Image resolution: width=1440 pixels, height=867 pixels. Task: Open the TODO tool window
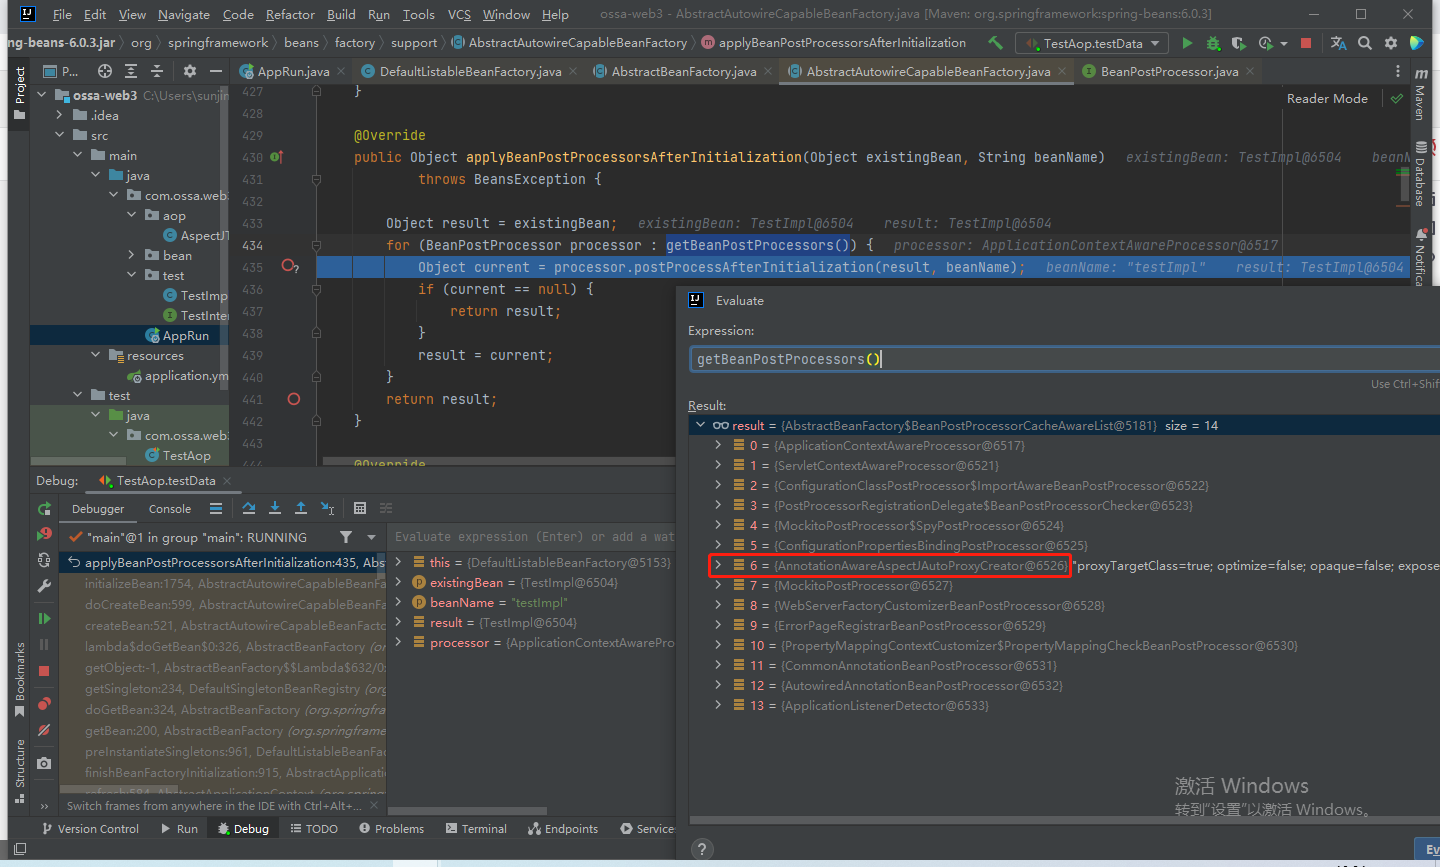click(314, 828)
